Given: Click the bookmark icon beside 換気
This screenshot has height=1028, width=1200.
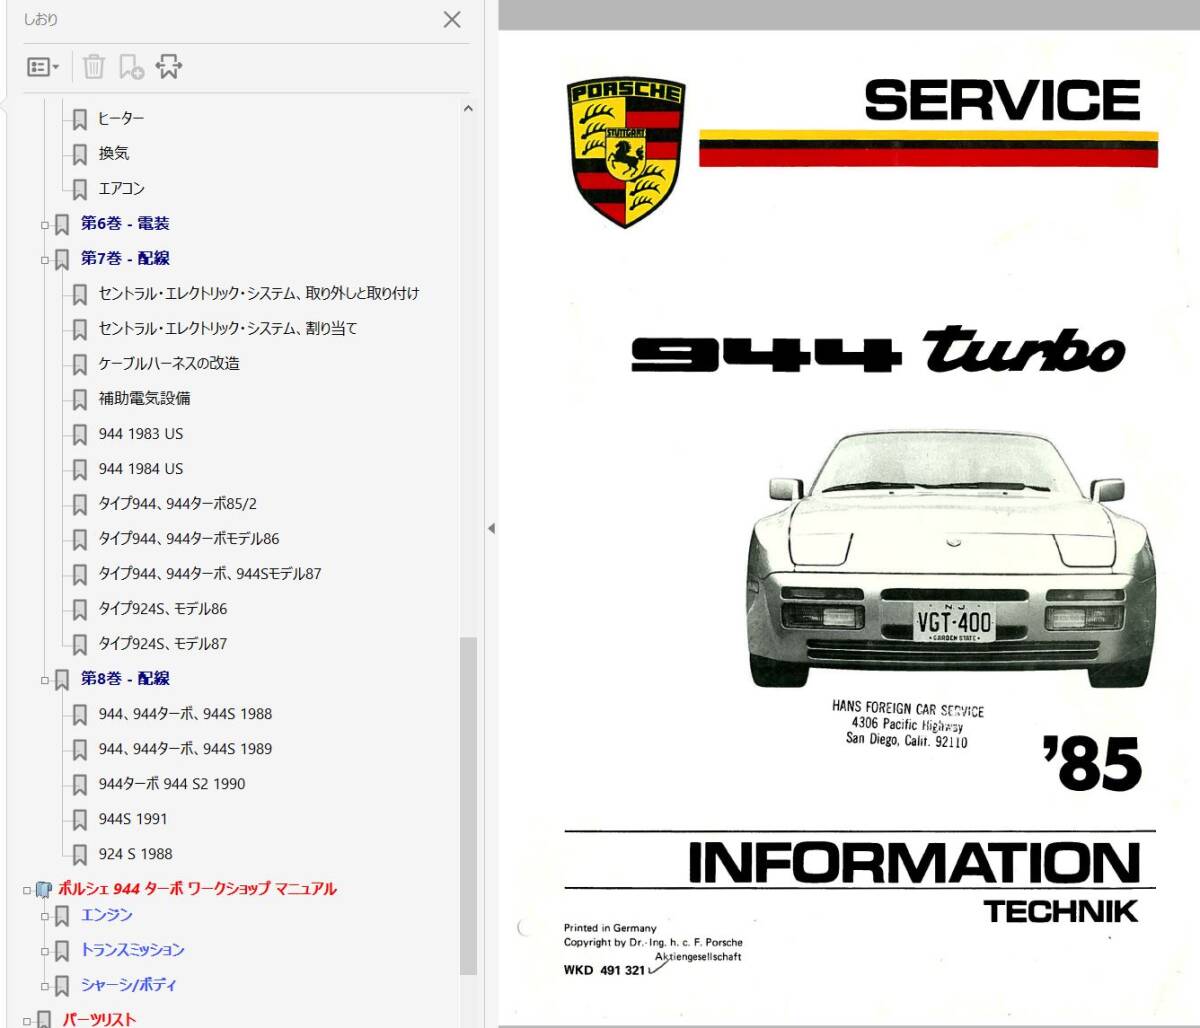Looking at the screenshot, I should [80, 154].
